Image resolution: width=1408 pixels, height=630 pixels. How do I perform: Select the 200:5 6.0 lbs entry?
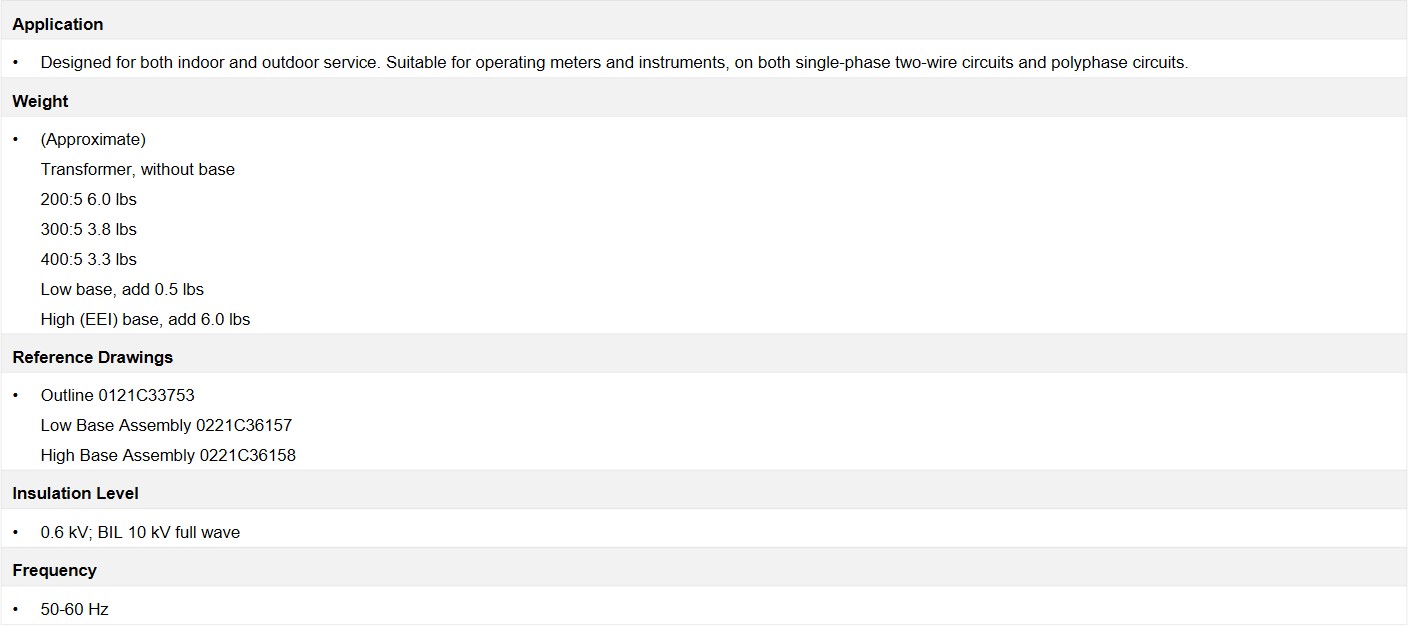(x=88, y=199)
